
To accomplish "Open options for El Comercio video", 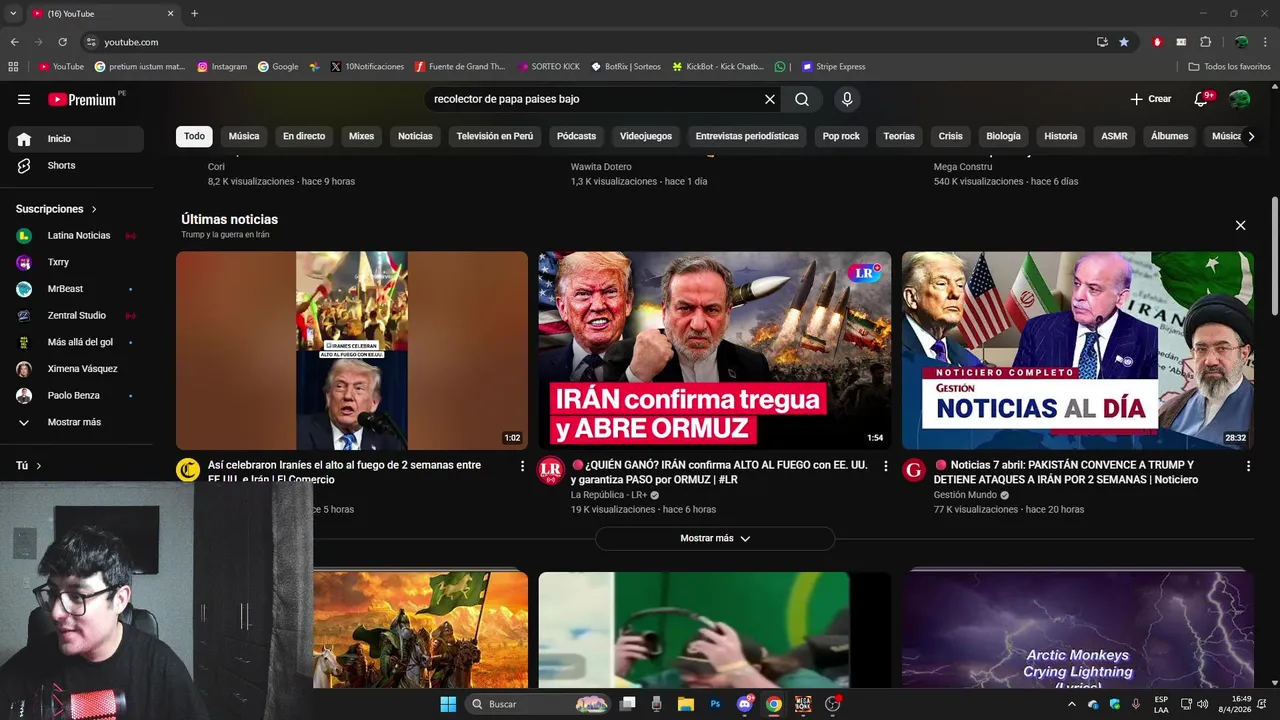I will (x=522, y=466).
